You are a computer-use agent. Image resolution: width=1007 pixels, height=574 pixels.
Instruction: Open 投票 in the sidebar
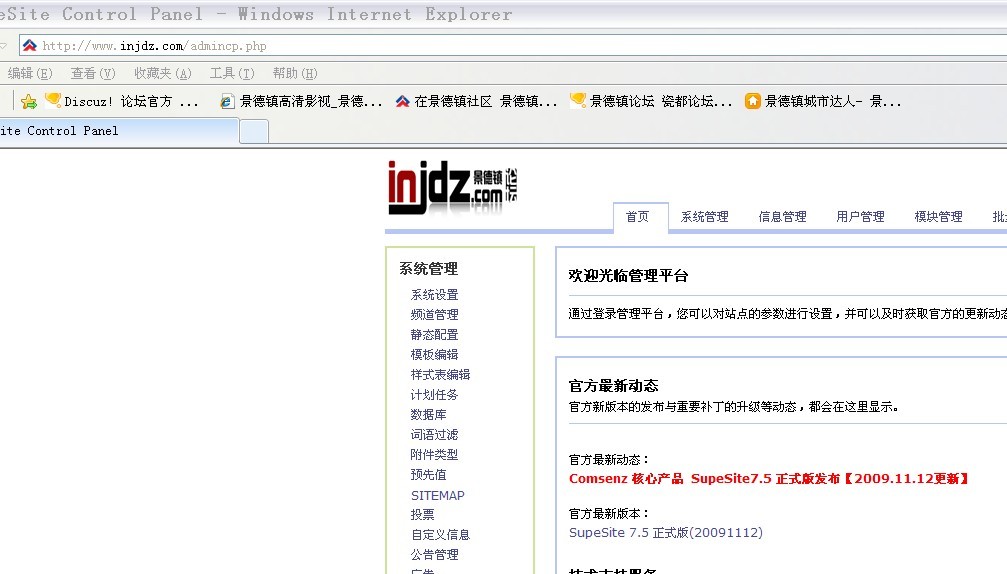pyautogui.click(x=423, y=514)
